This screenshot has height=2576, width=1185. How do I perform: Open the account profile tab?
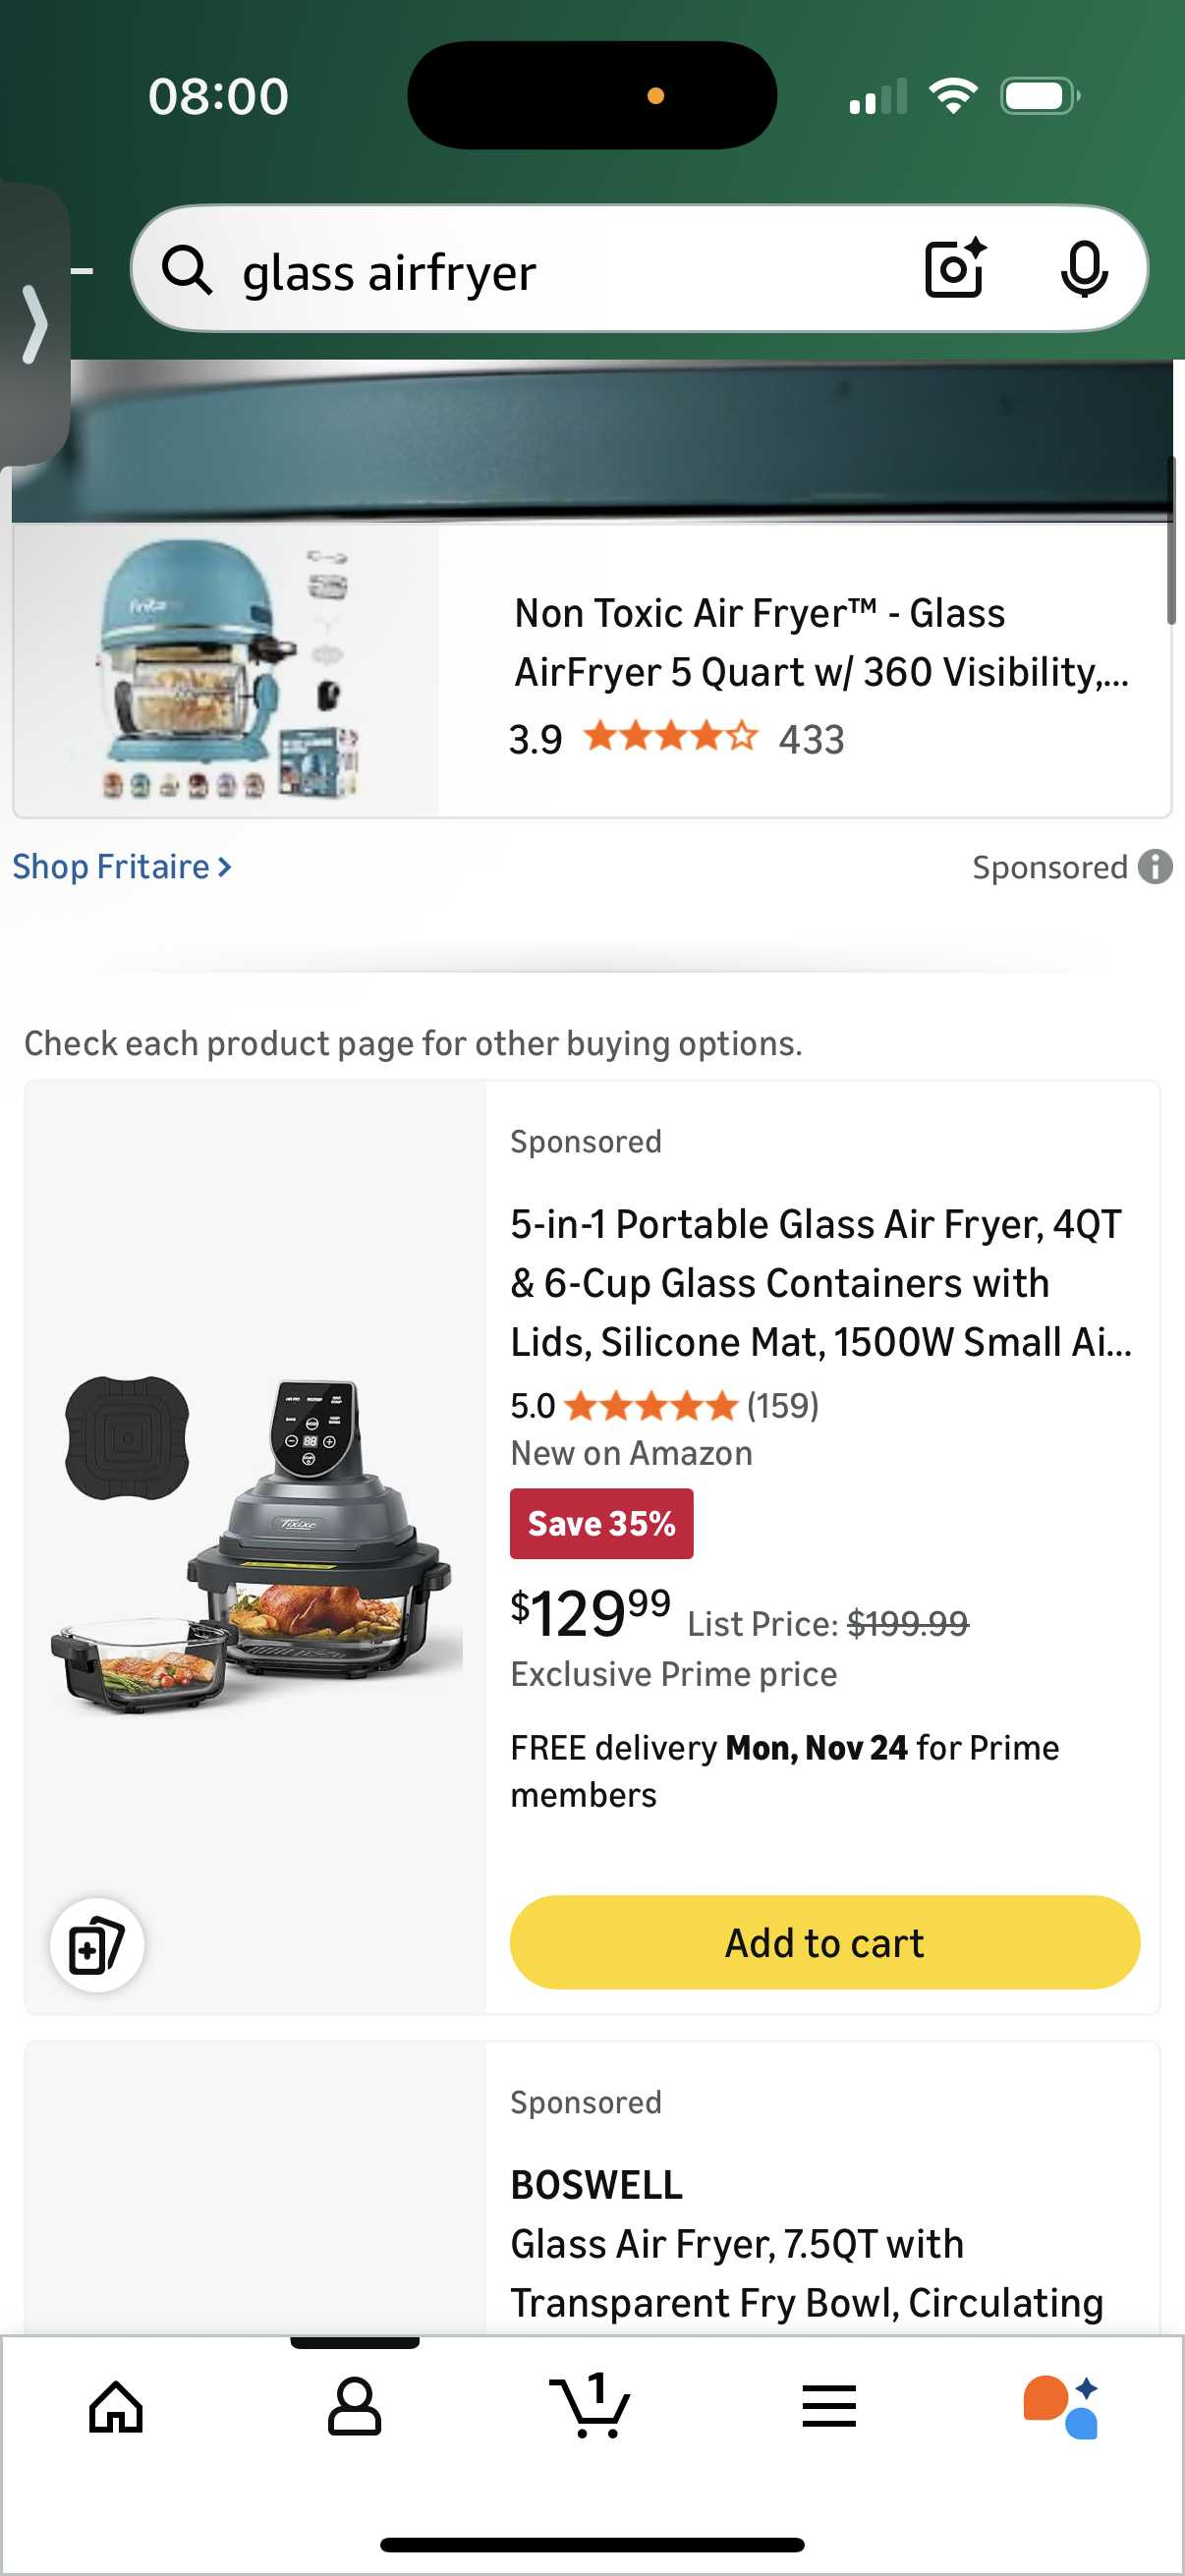tap(354, 2406)
